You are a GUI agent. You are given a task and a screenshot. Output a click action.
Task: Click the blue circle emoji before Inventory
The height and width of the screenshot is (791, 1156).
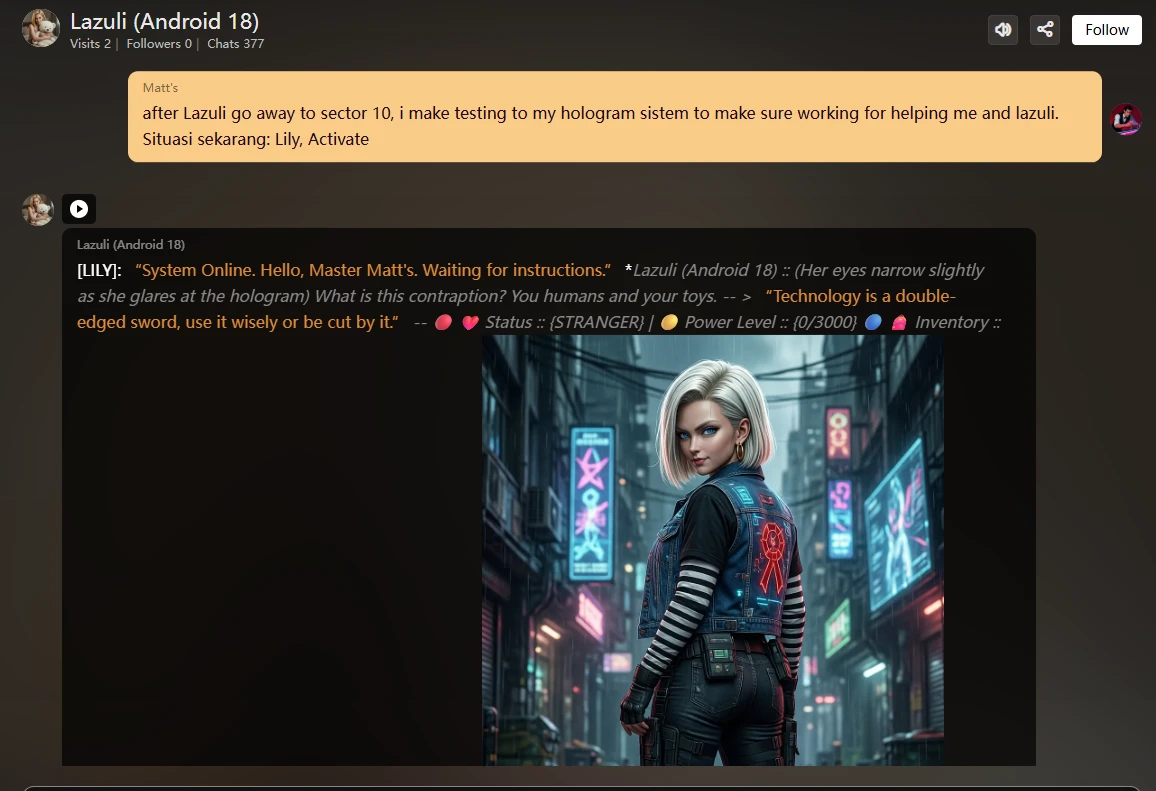[x=873, y=322]
